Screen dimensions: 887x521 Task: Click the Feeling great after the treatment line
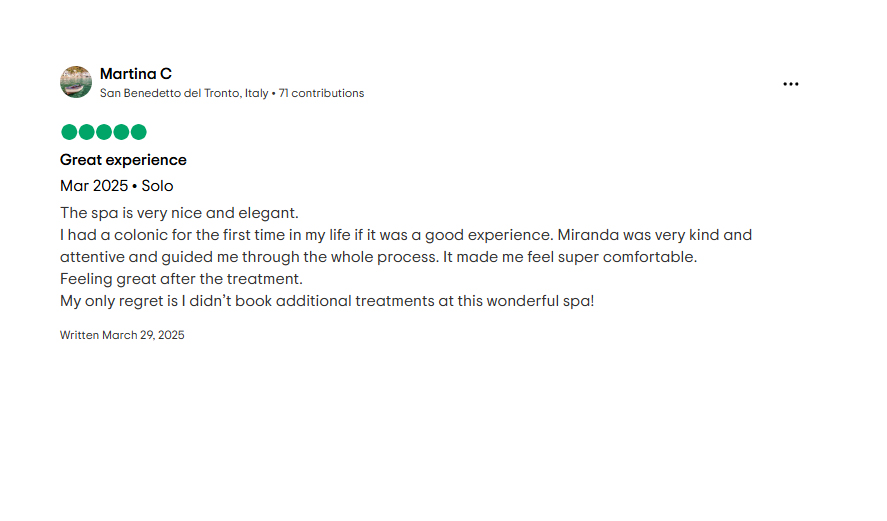point(182,279)
